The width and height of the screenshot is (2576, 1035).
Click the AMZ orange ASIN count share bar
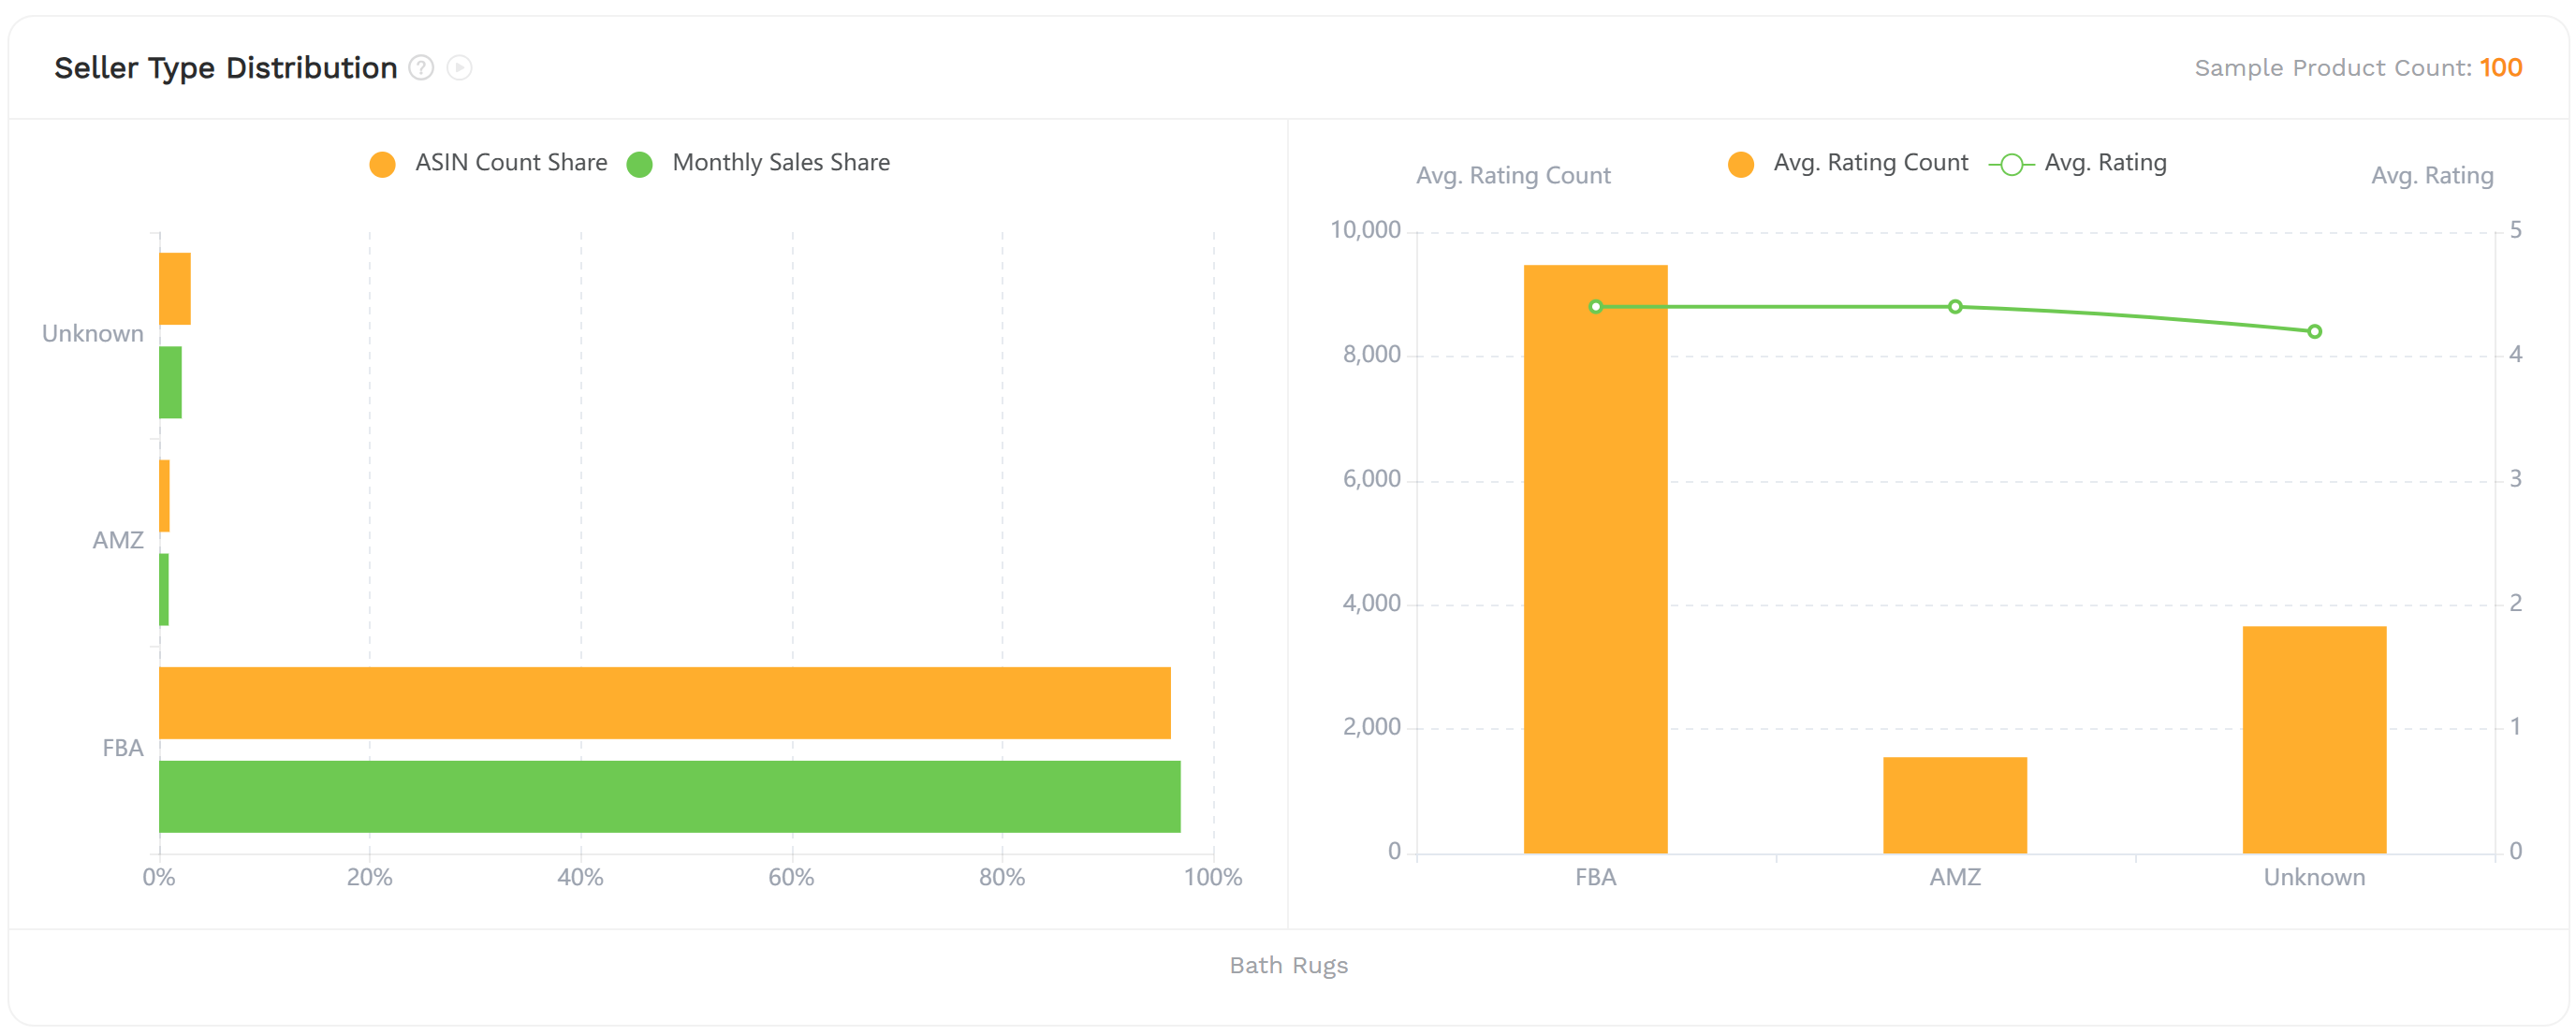click(165, 496)
